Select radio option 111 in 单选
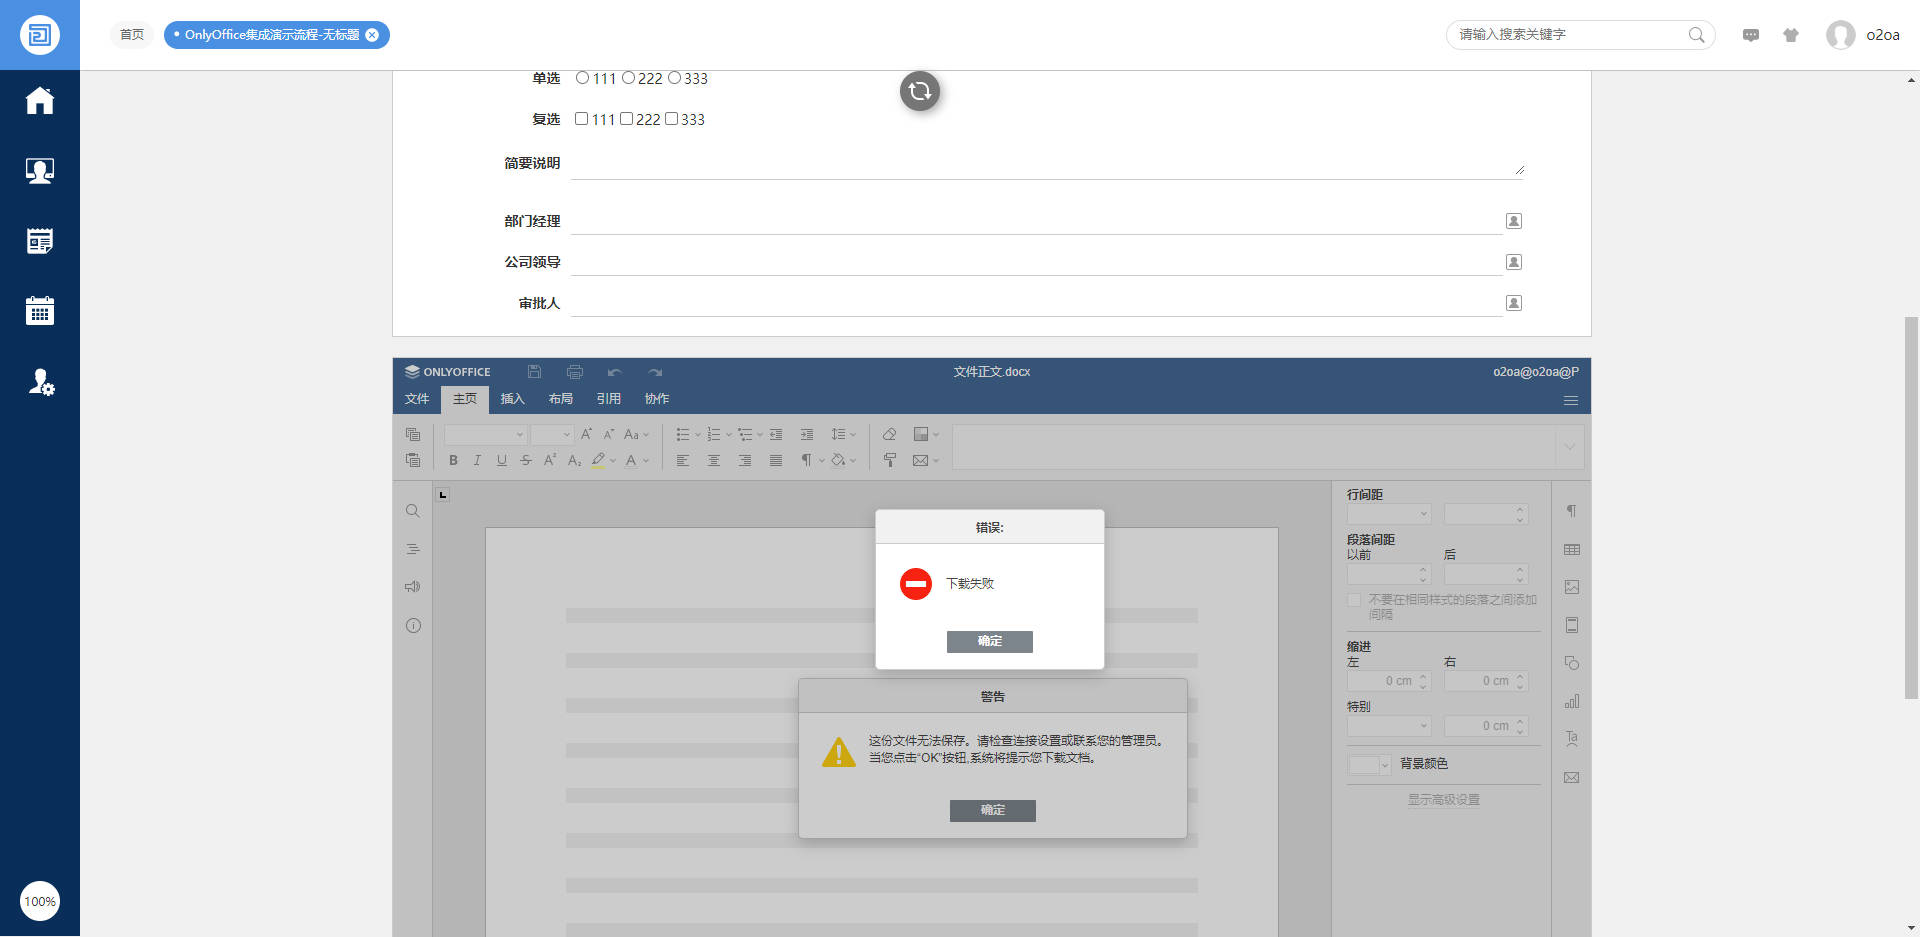The image size is (1920, 937). [x=582, y=78]
